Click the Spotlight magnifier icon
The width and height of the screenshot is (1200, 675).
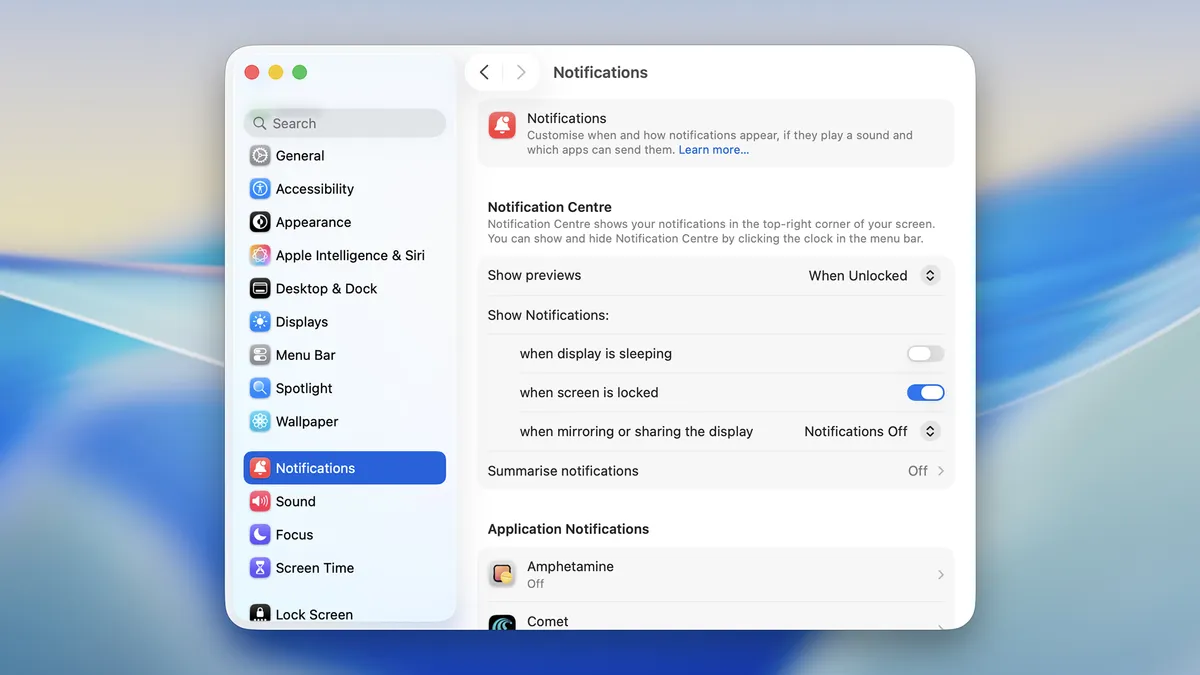(260, 388)
